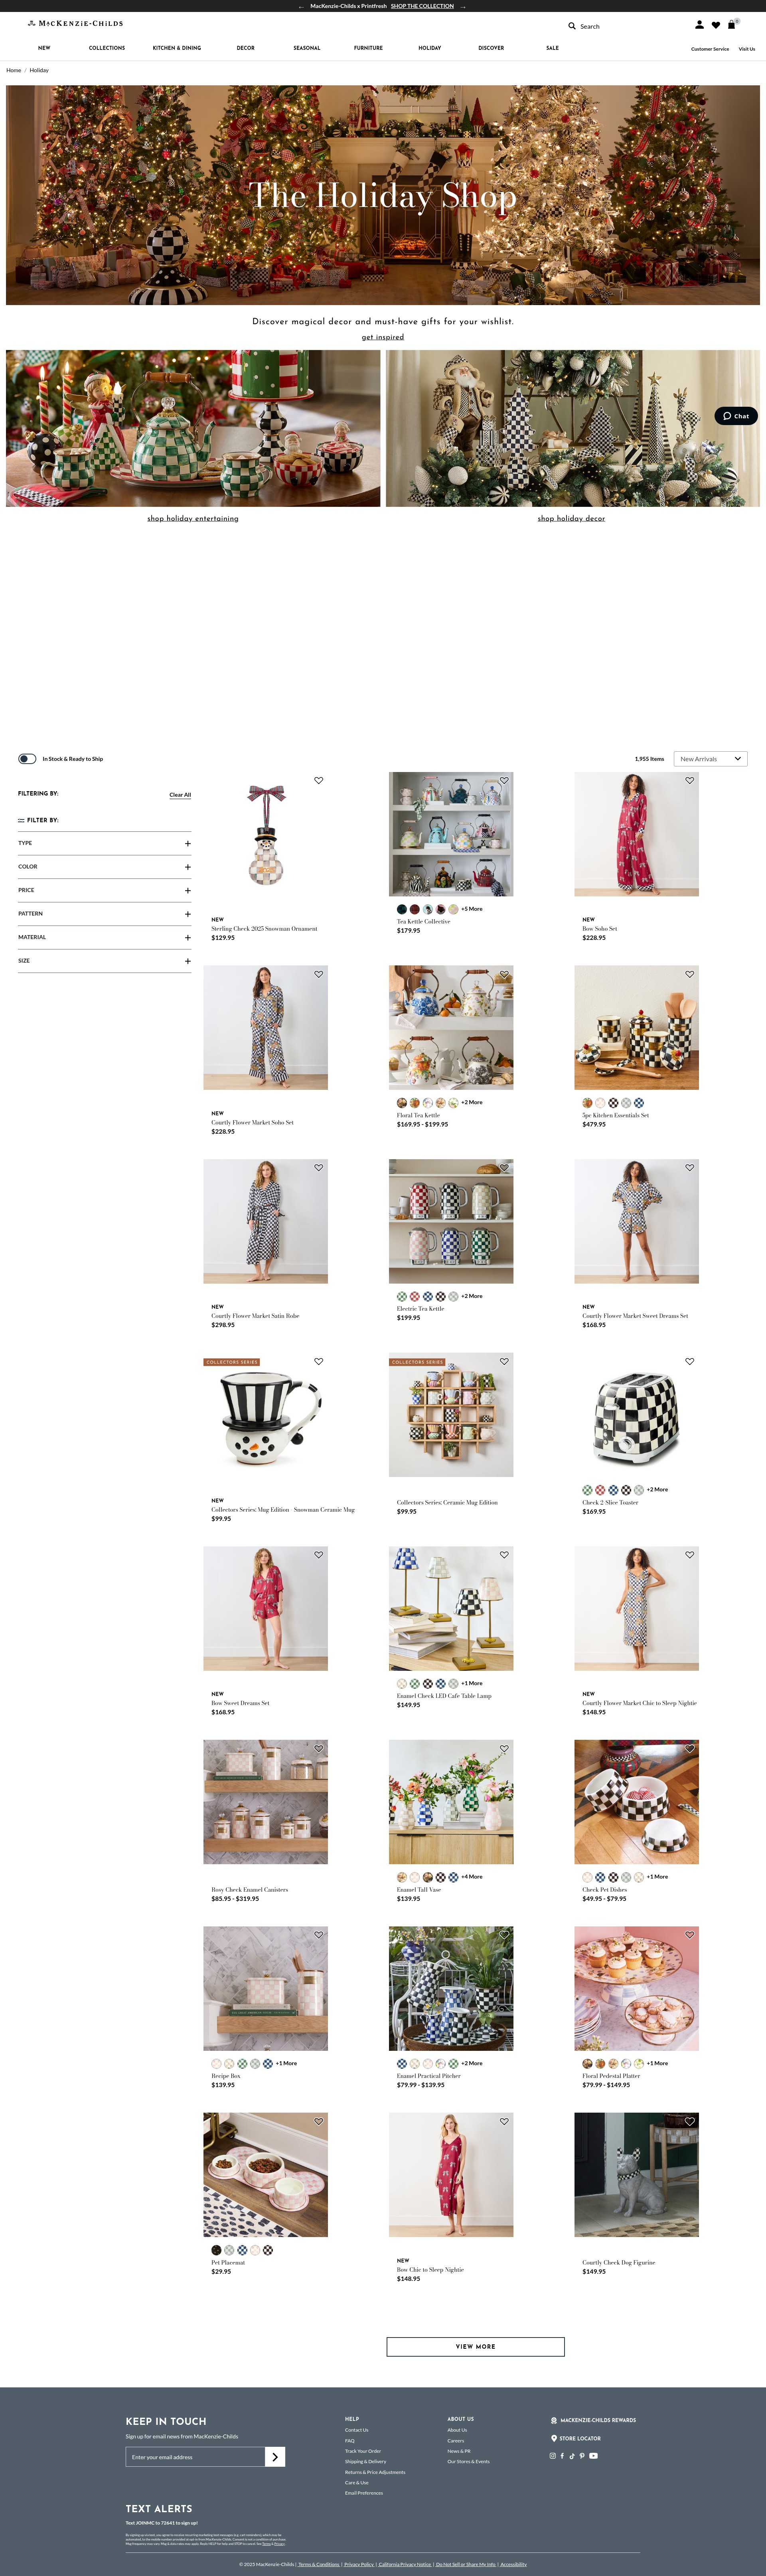The height and width of the screenshot is (2576, 766).
Task: Open the Sale menu
Action: (552, 48)
